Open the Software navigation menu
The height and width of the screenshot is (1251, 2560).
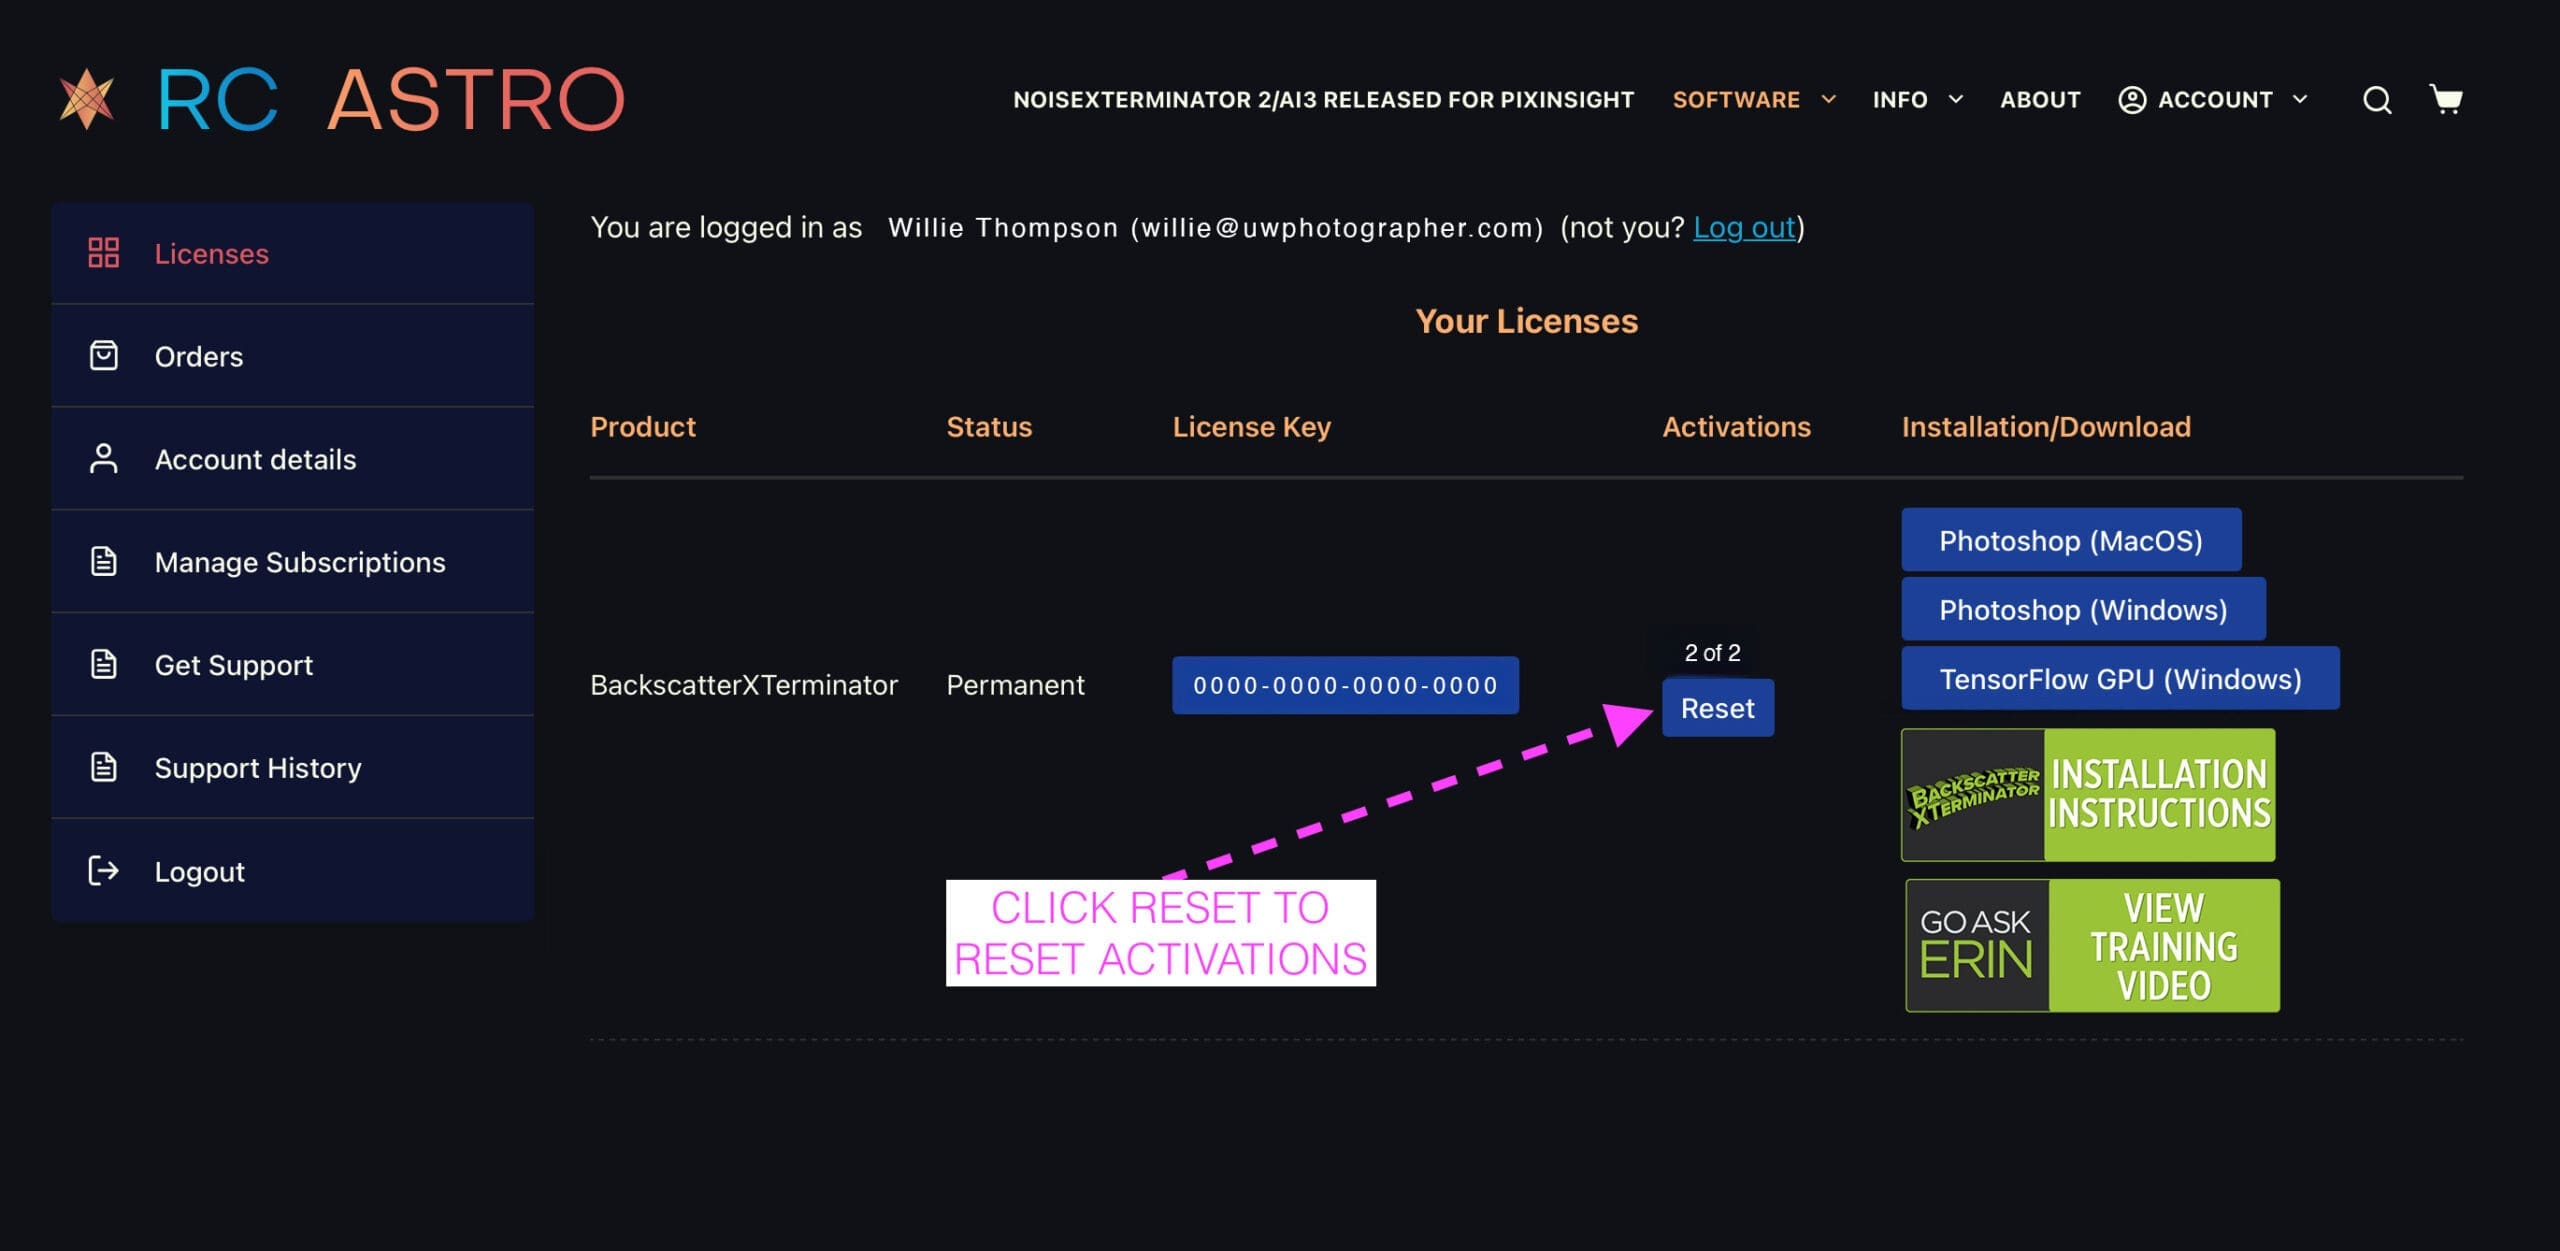coord(1736,100)
